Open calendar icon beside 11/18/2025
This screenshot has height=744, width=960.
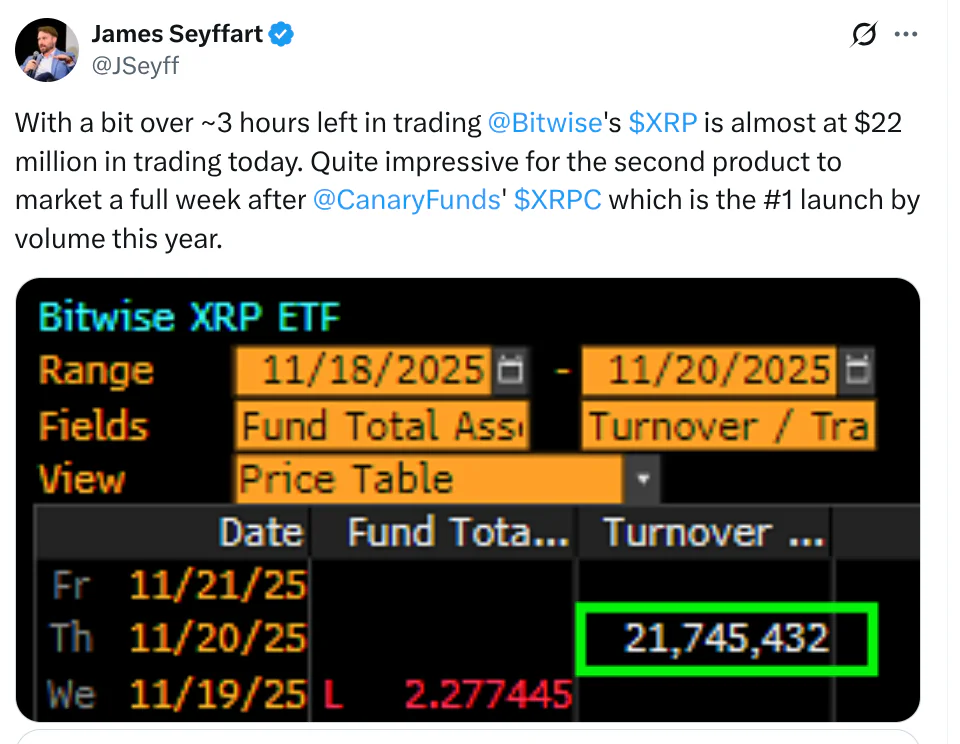pyautogui.click(x=510, y=372)
